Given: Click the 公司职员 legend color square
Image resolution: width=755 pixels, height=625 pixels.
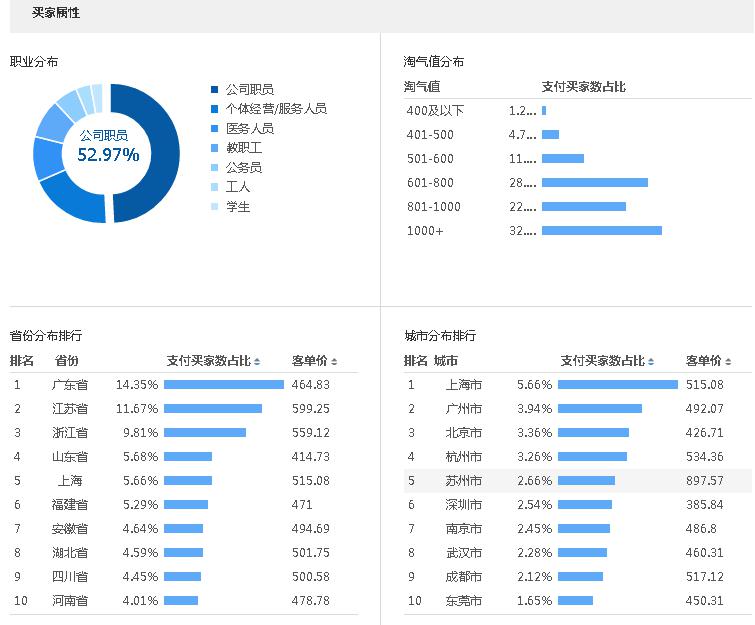Looking at the screenshot, I should point(215,89).
